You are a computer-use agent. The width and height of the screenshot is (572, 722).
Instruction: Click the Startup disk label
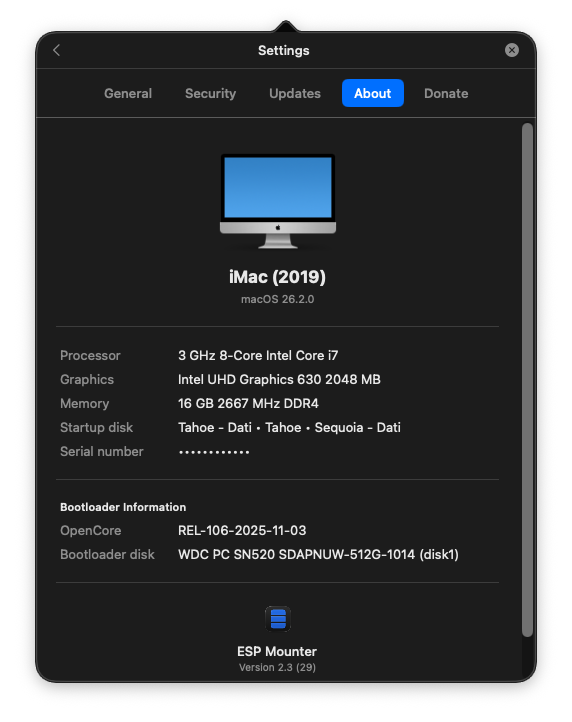point(97,427)
